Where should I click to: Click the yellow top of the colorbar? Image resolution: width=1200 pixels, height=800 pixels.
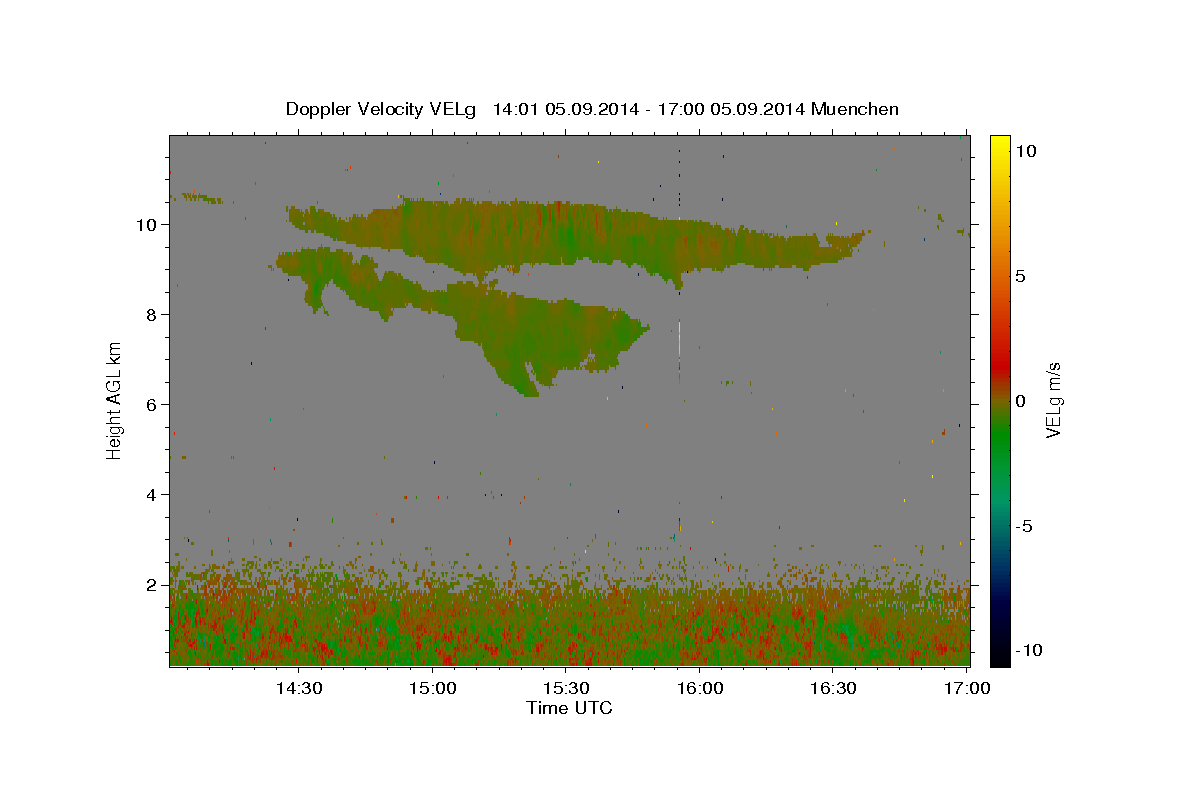click(1000, 142)
